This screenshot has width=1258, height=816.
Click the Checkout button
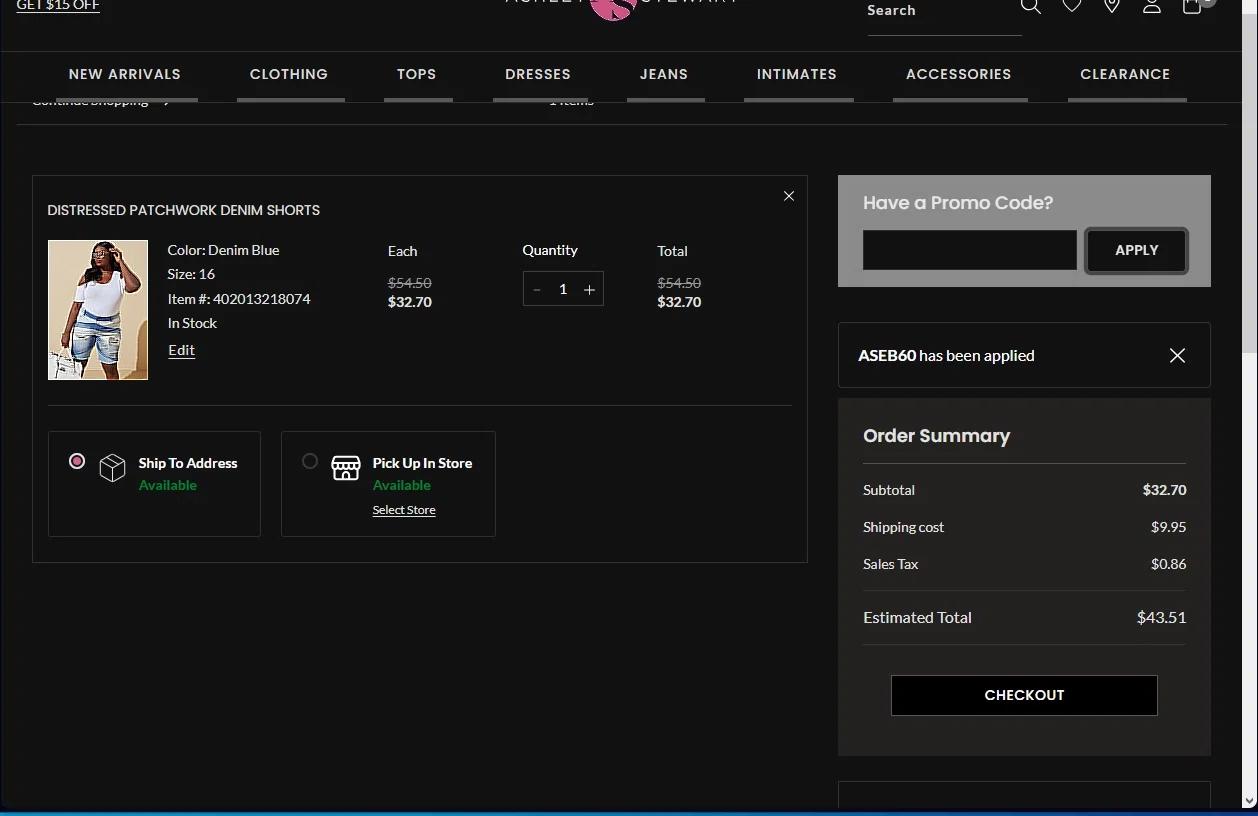pos(1024,695)
